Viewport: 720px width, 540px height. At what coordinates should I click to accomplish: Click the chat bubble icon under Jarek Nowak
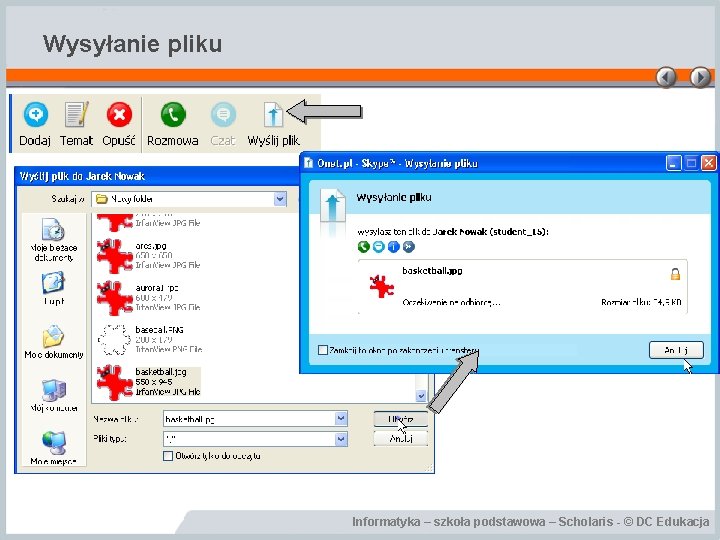pos(378,247)
